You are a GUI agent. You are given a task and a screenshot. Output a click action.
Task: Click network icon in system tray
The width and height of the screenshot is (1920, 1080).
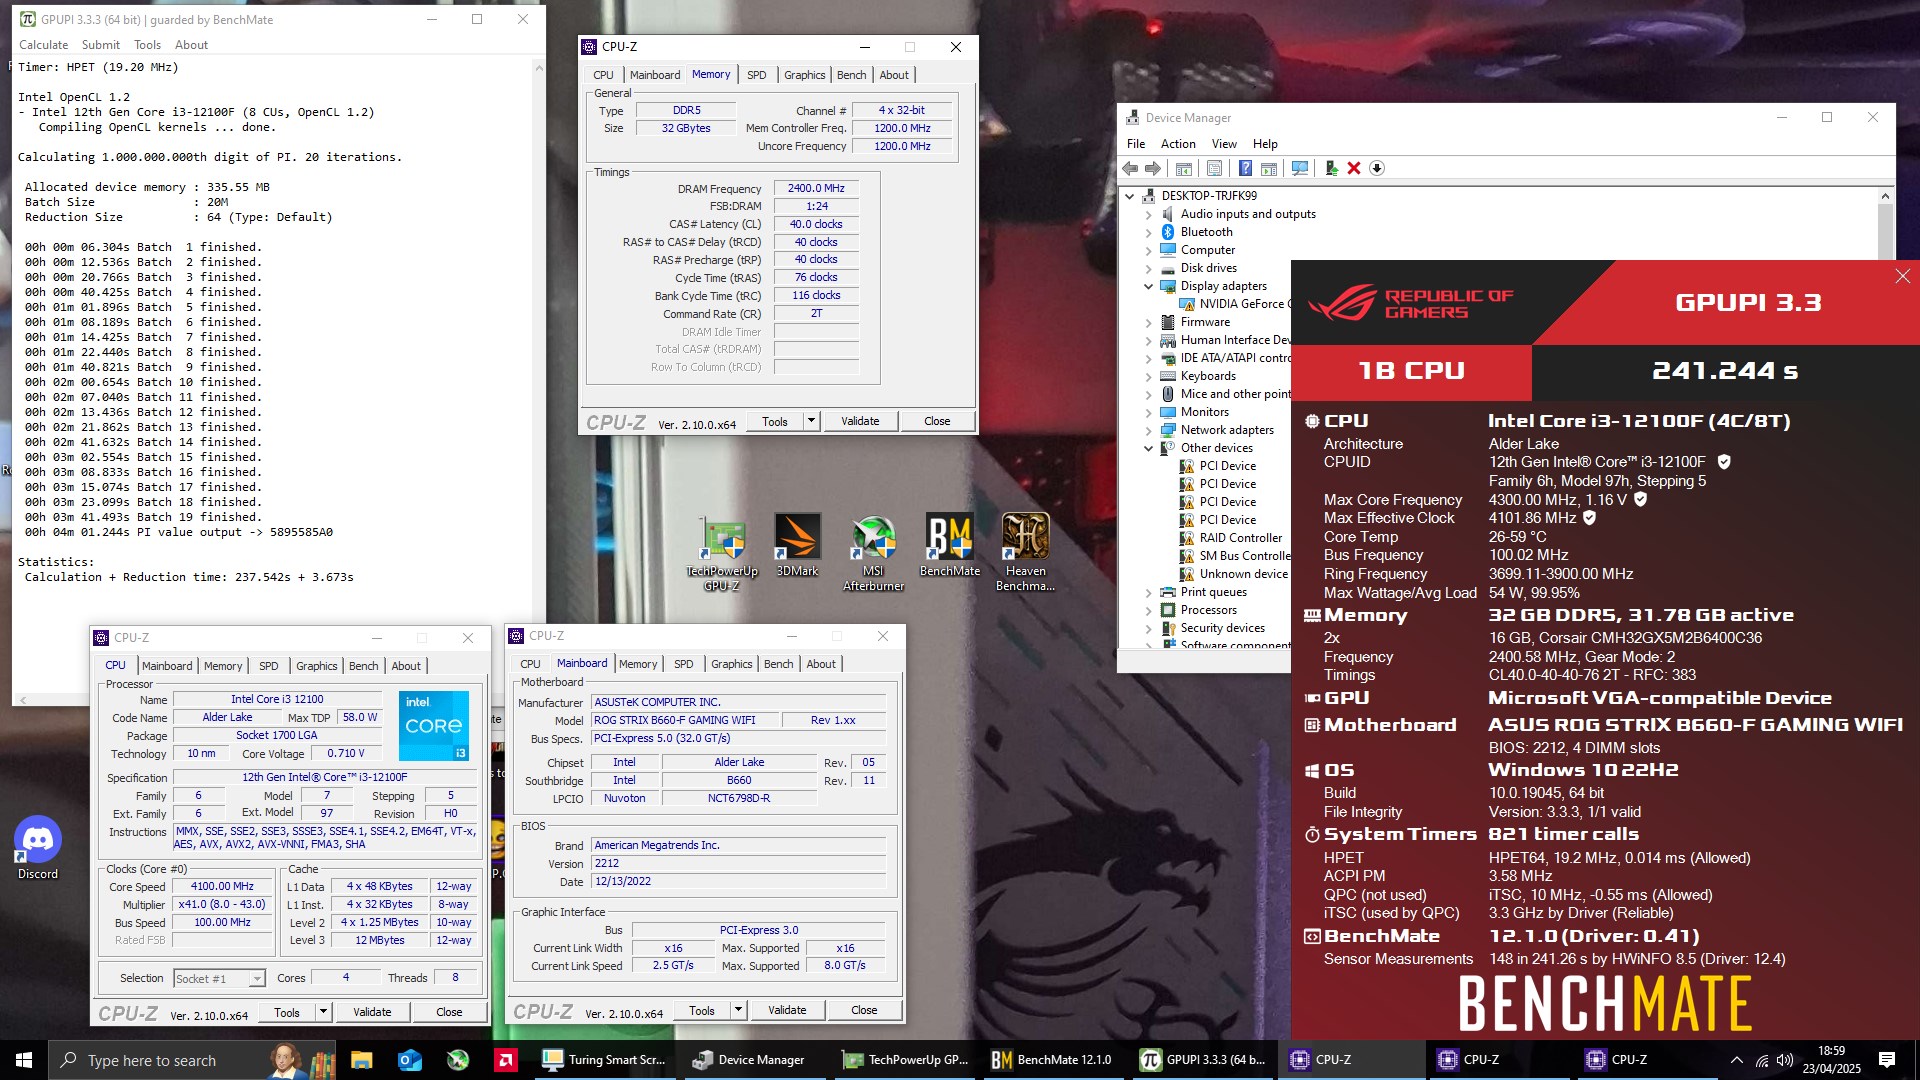click(x=1762, y=1060)
